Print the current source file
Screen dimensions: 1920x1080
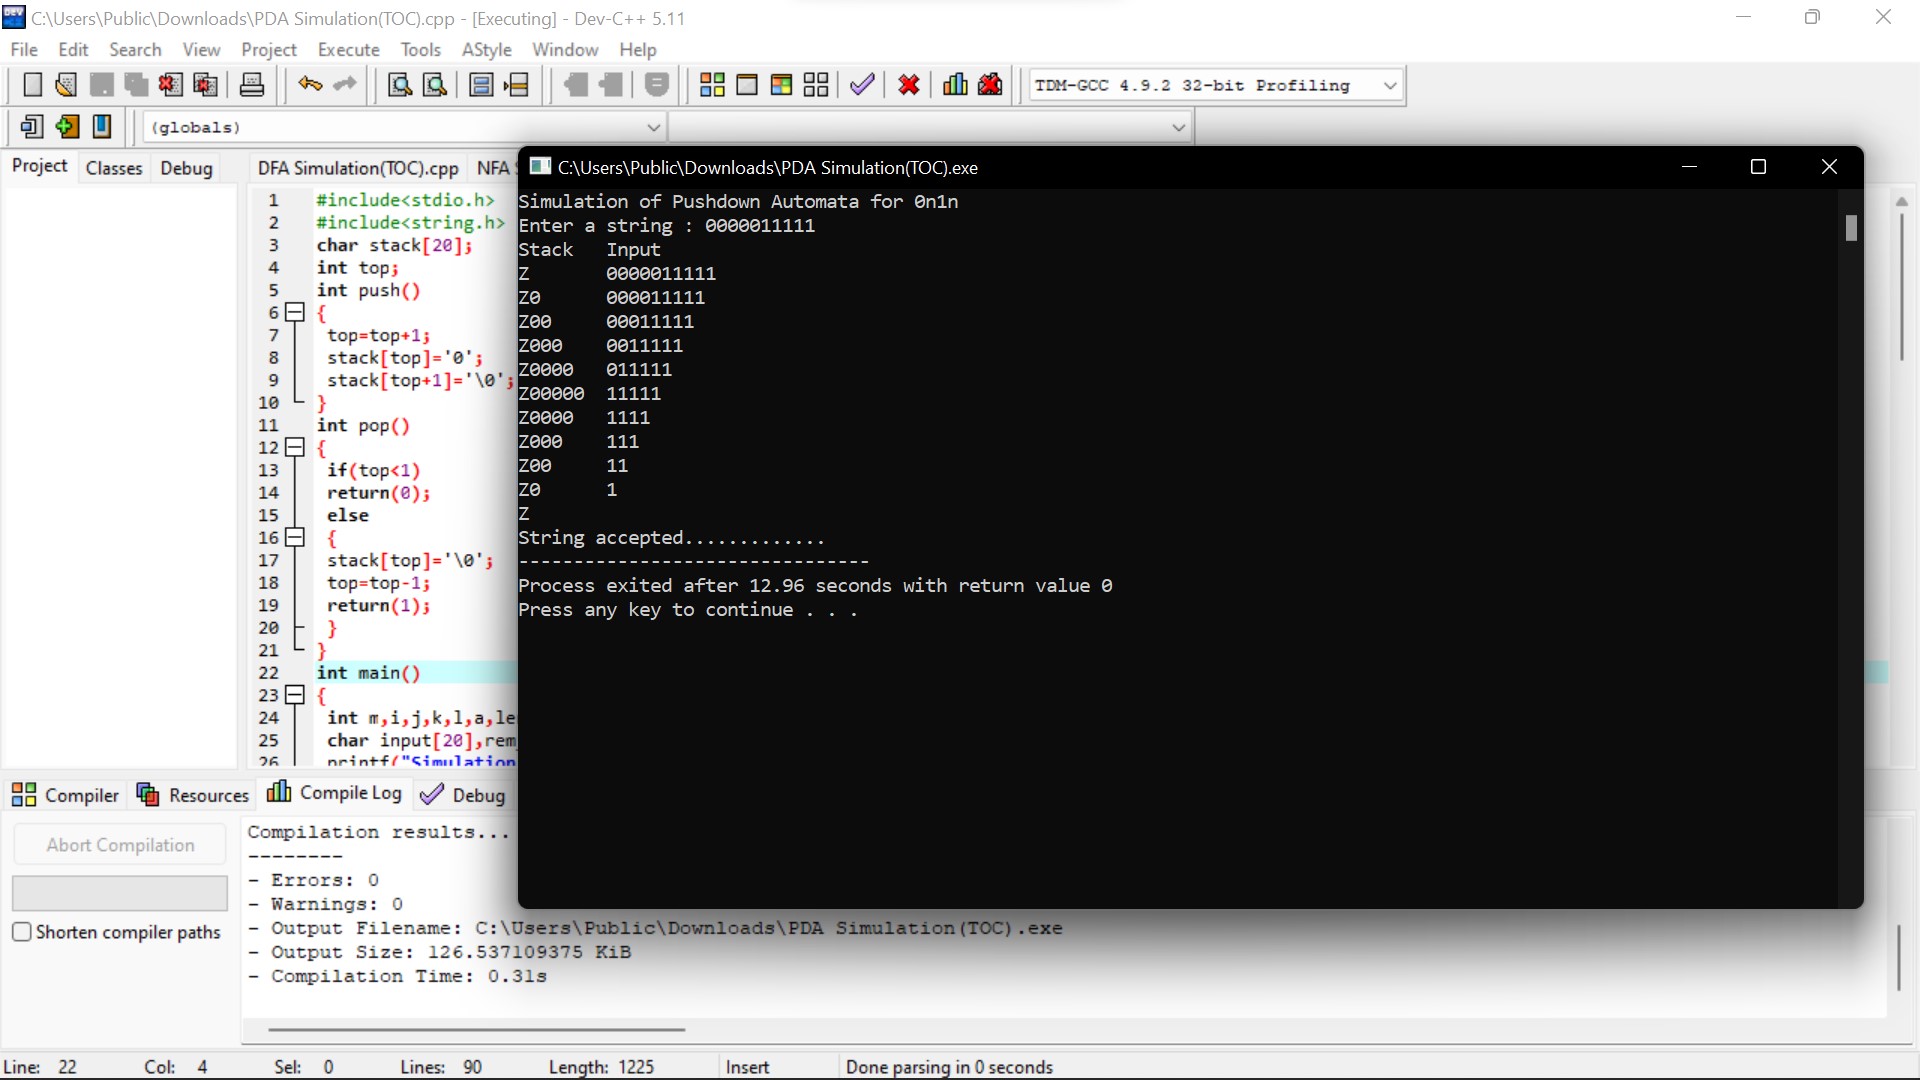(251, 84)
